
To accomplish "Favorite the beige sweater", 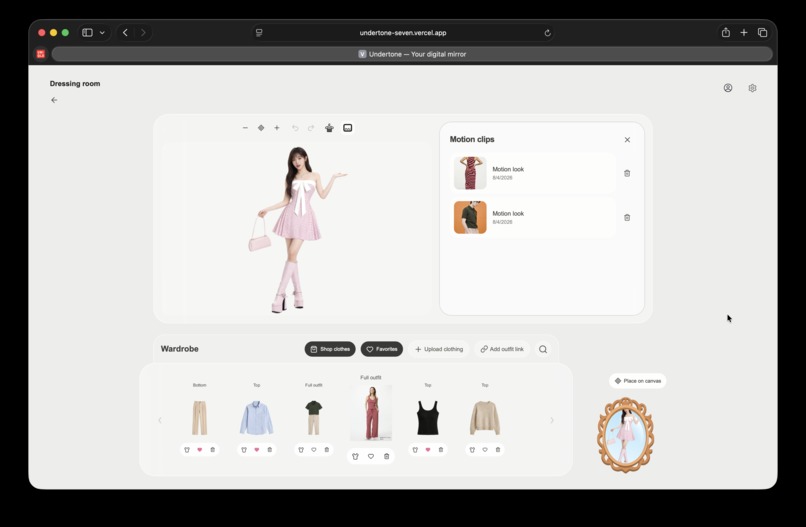I will tap(485, 450).
